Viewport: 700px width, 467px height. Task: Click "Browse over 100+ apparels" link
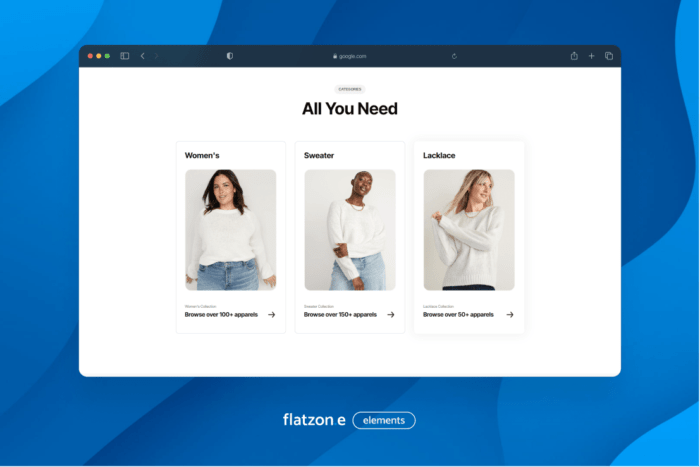(x=221, y=314)
